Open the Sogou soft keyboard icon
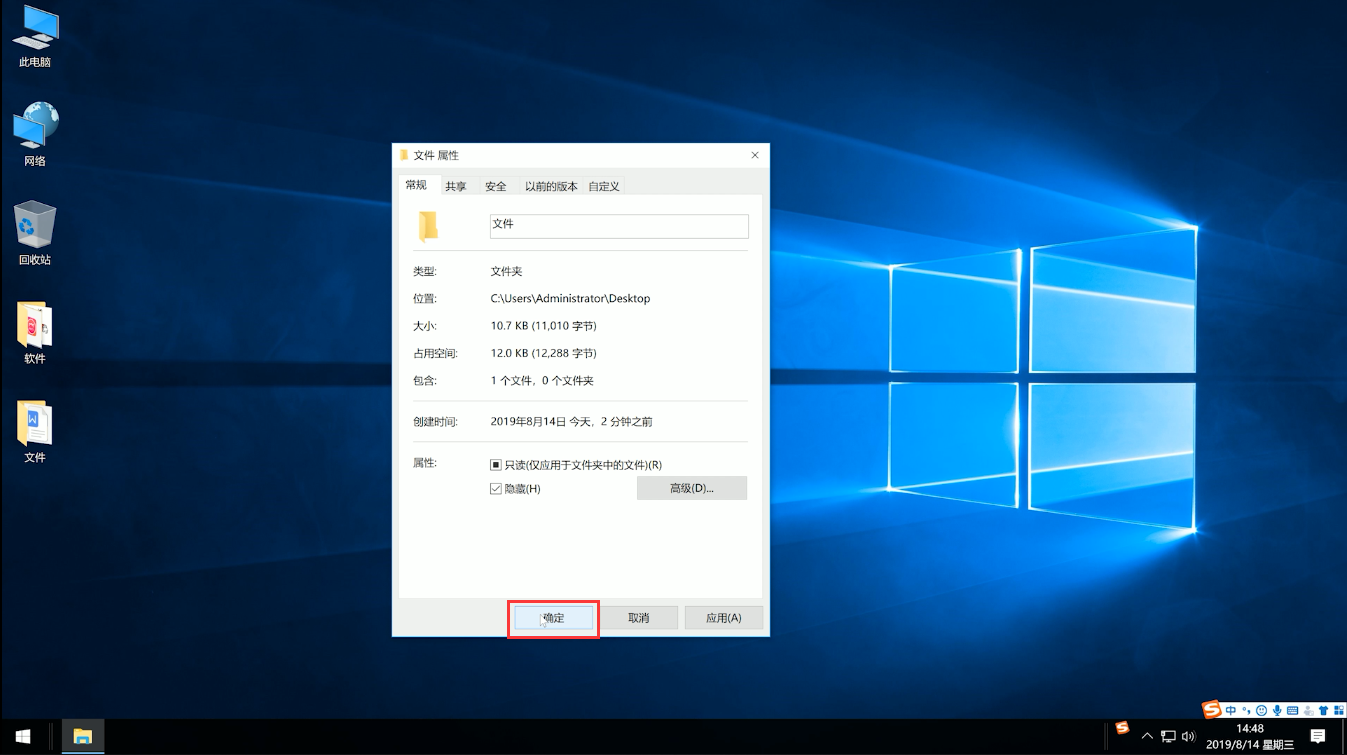The width and height of the screenshot is (1347, 755). 1292,710
